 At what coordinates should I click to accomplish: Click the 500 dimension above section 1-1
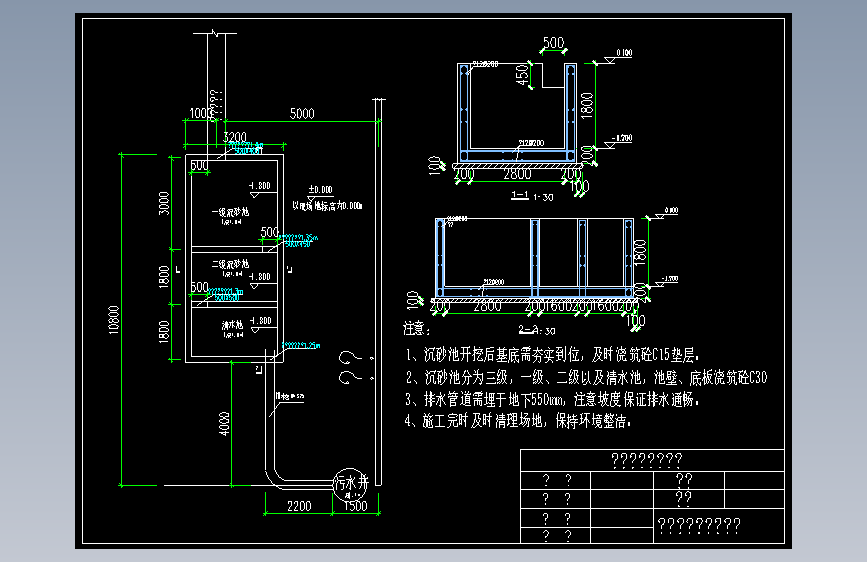pyautogui.click(x=553, y=43)
